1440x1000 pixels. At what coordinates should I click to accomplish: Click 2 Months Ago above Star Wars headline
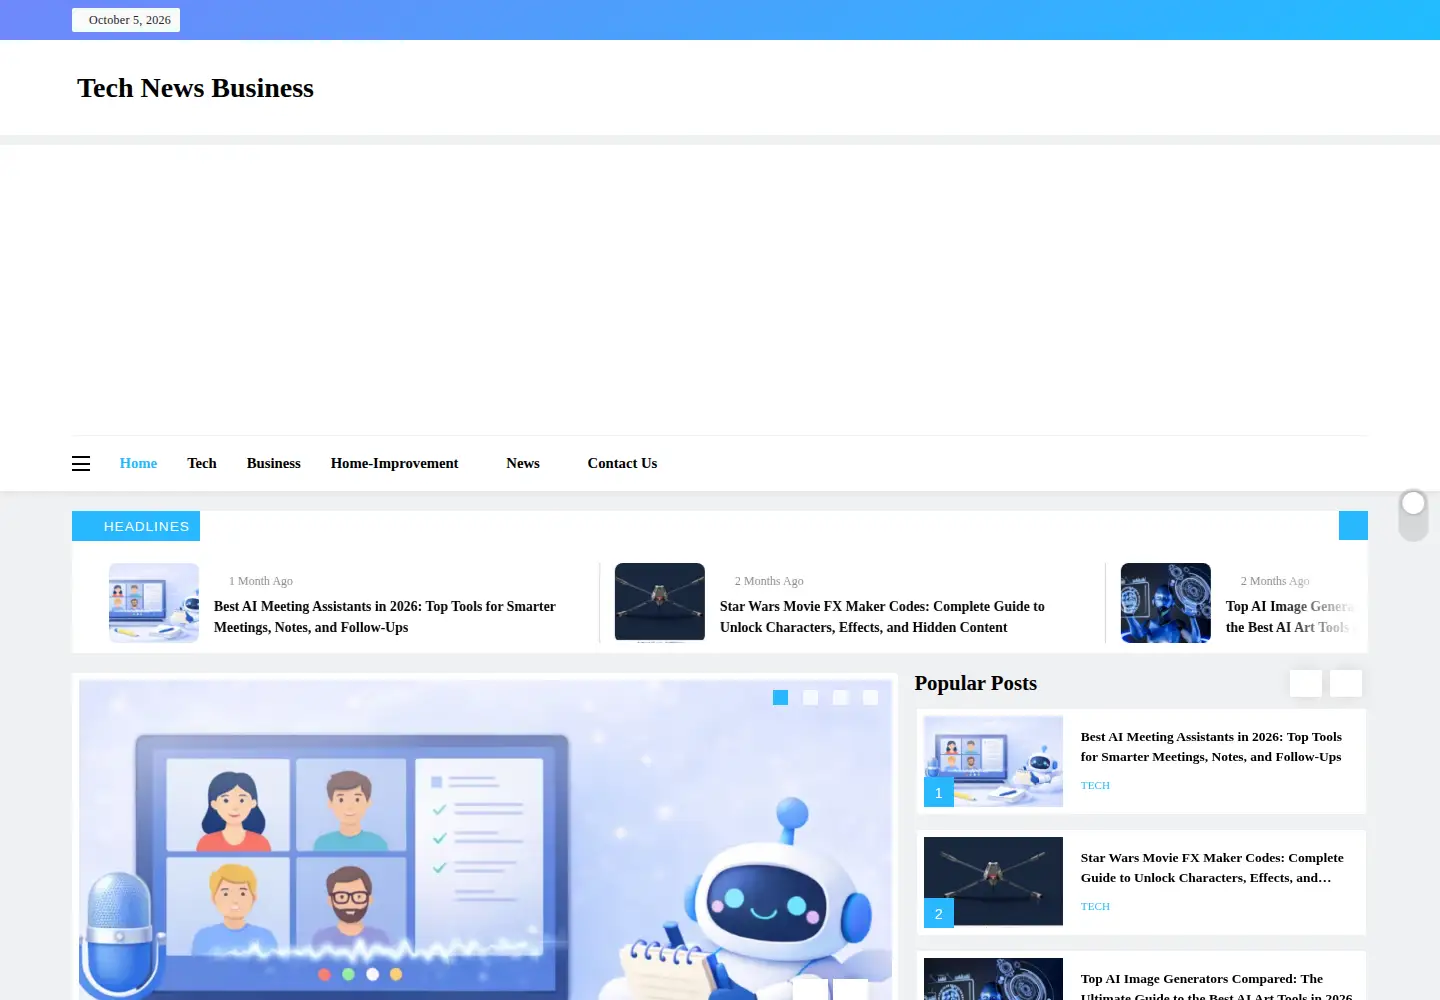(x=769, y=581)
